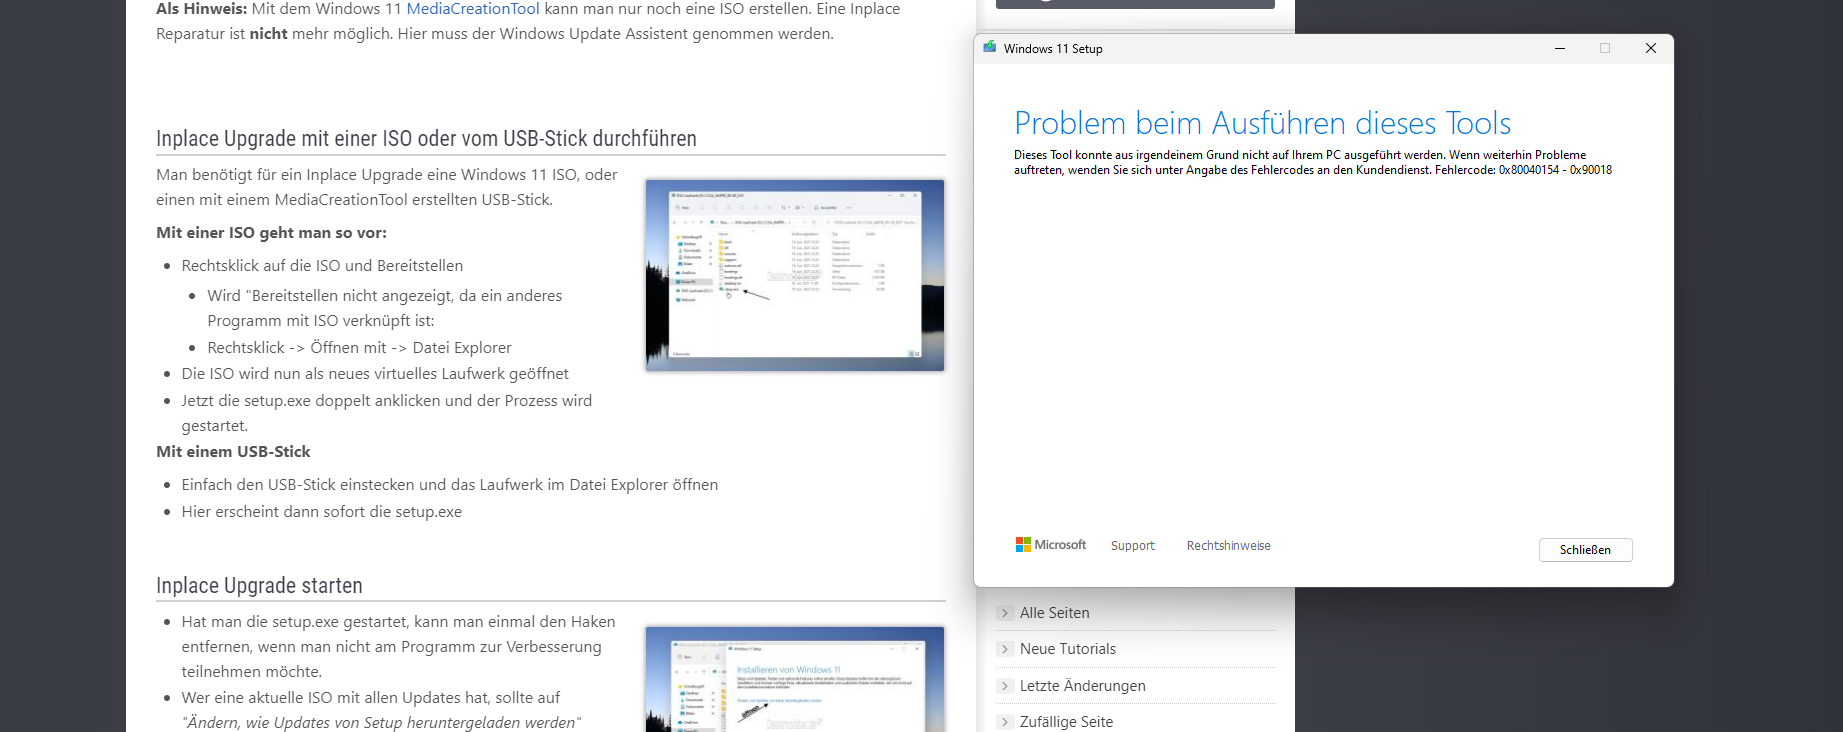Click bullet 'Einfach den USB-Stick einstecken'
The width and height of the screenshot is (1843, 732).
click(x=449, y=485)
